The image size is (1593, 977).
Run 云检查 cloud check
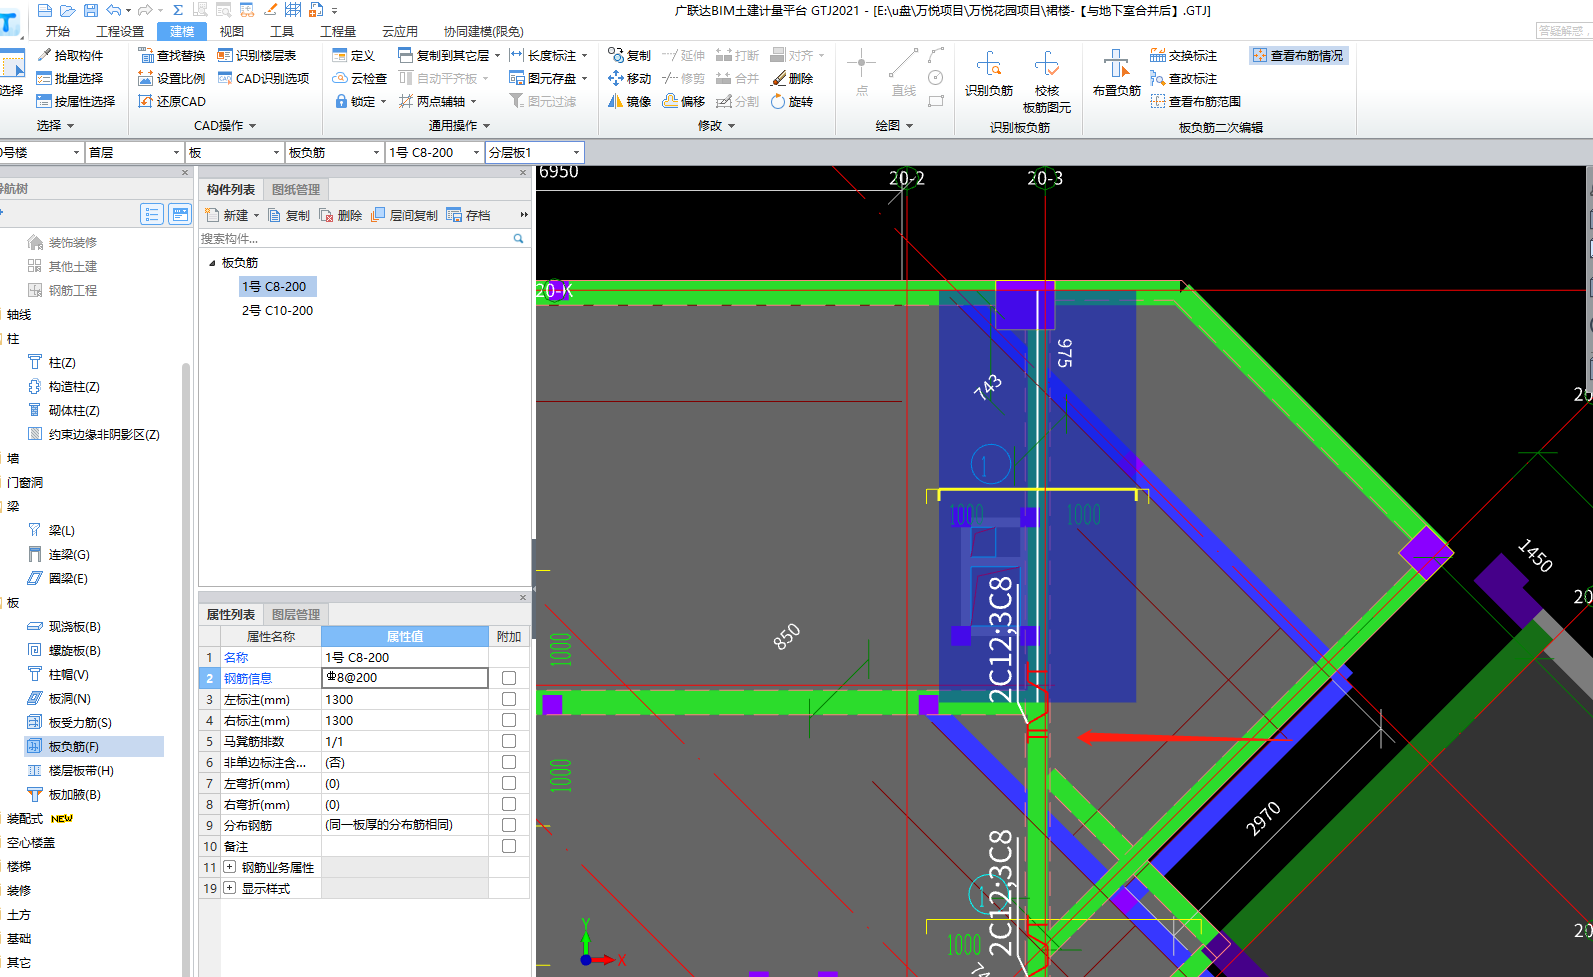point(360,78)
